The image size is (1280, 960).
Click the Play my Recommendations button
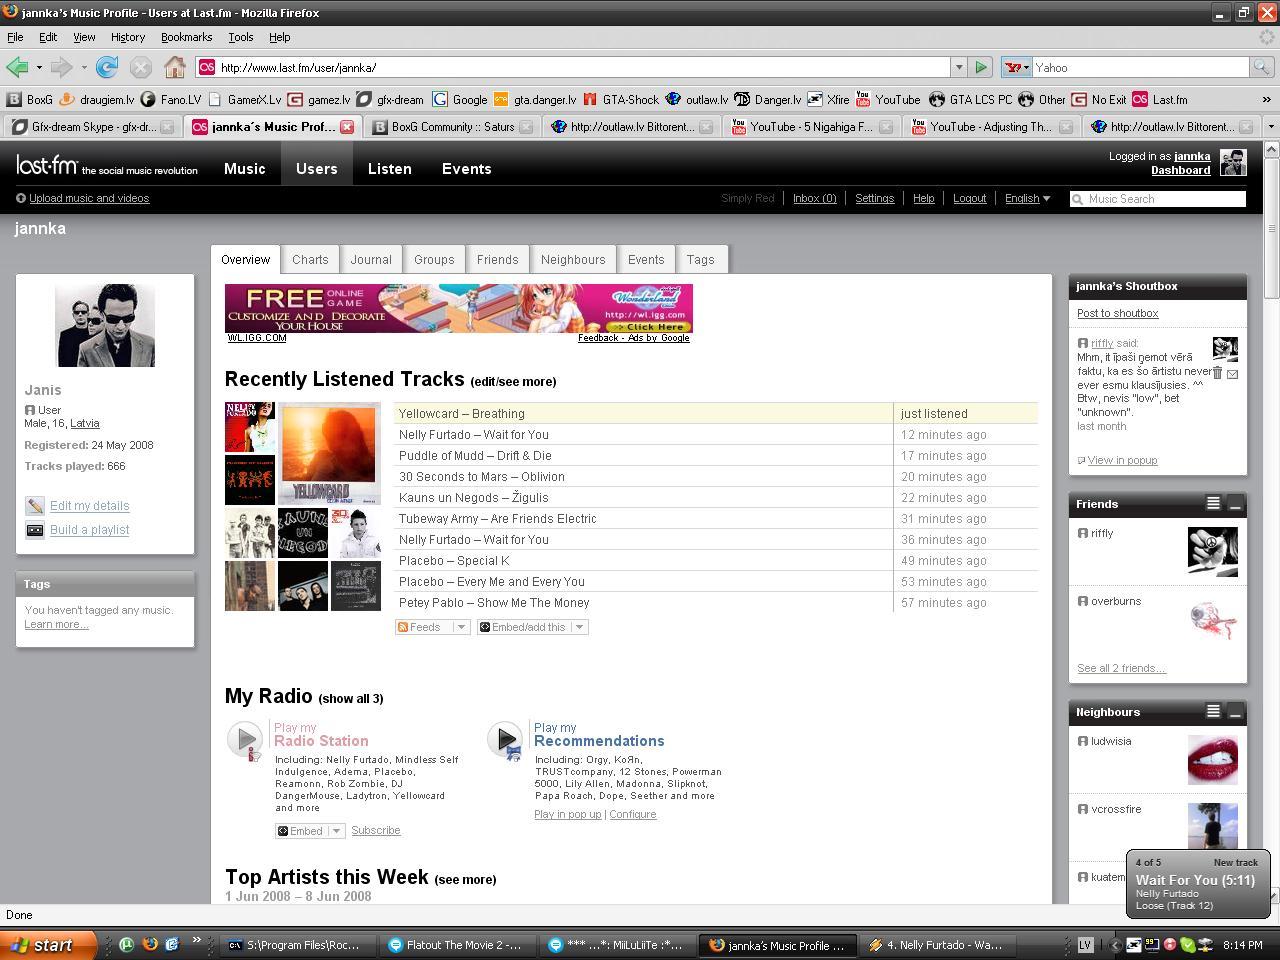[505, 740]
